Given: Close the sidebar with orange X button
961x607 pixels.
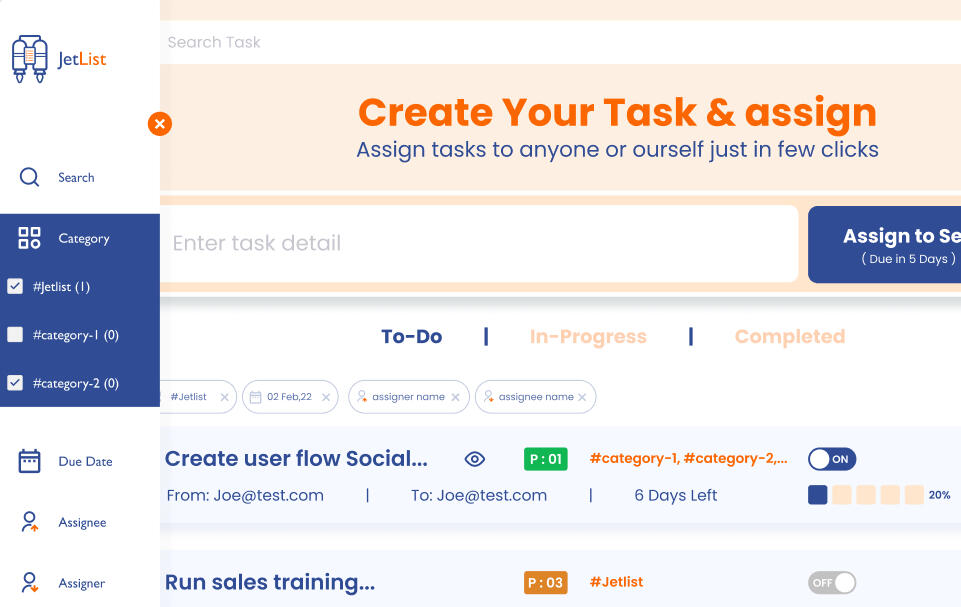Looking at the screenshot, I should pyautogui.click(x=159, y=124).
